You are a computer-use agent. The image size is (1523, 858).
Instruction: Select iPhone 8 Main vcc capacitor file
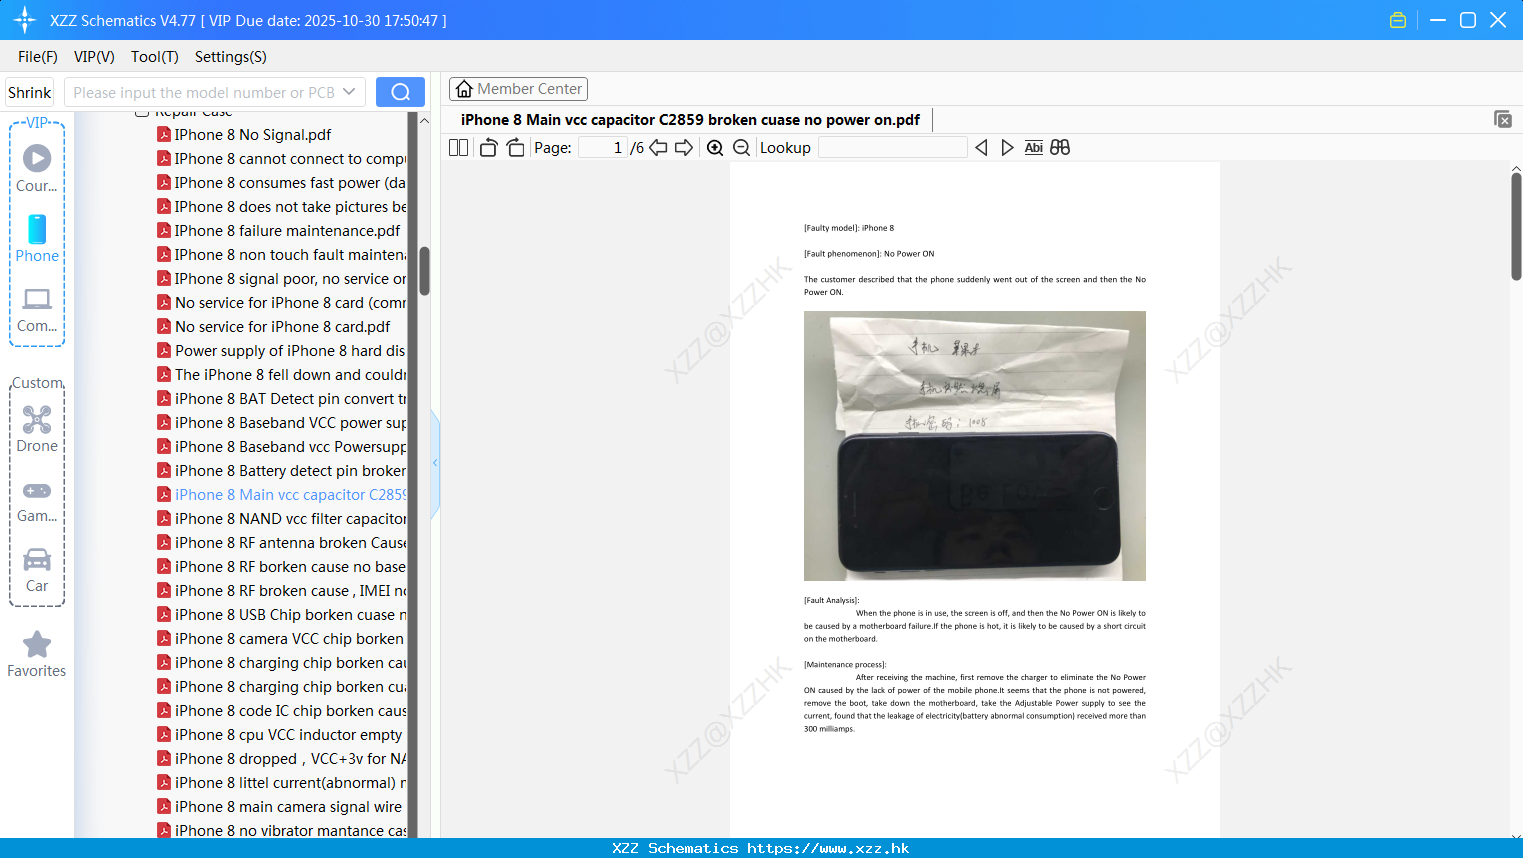(x=281, y=495)
